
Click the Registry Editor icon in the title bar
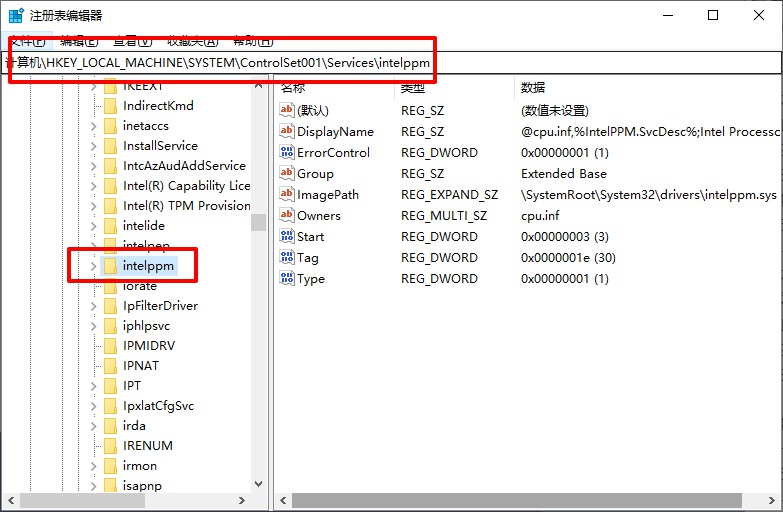pyautogui.click(x=17, y=15)
